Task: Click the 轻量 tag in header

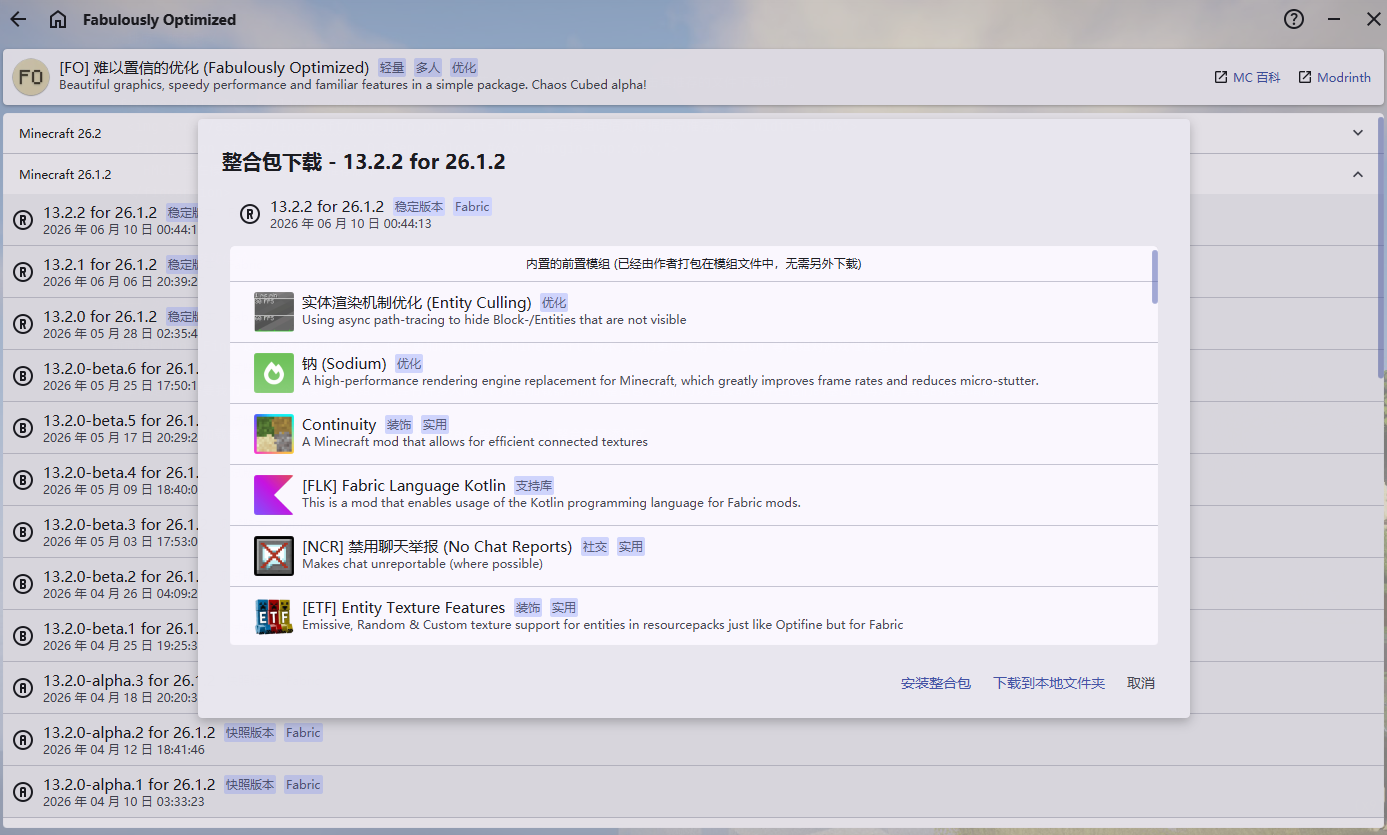Action: point(392,68)
